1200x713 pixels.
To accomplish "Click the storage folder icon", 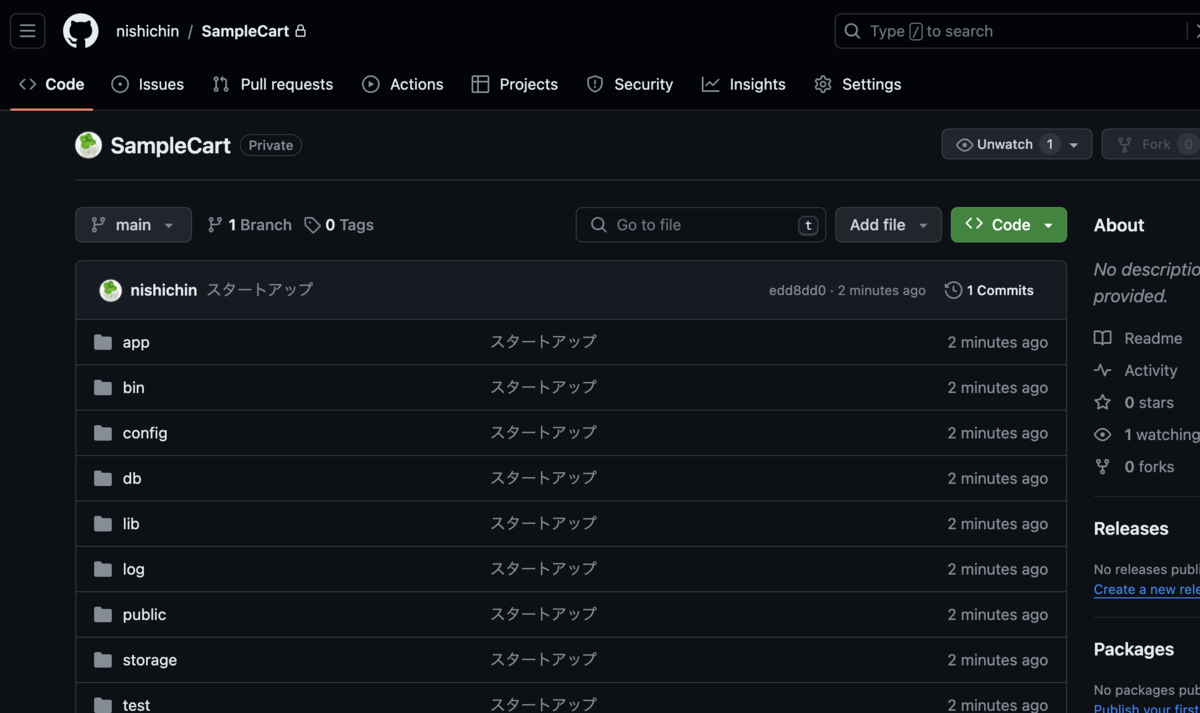I will [x=103, y=660].
